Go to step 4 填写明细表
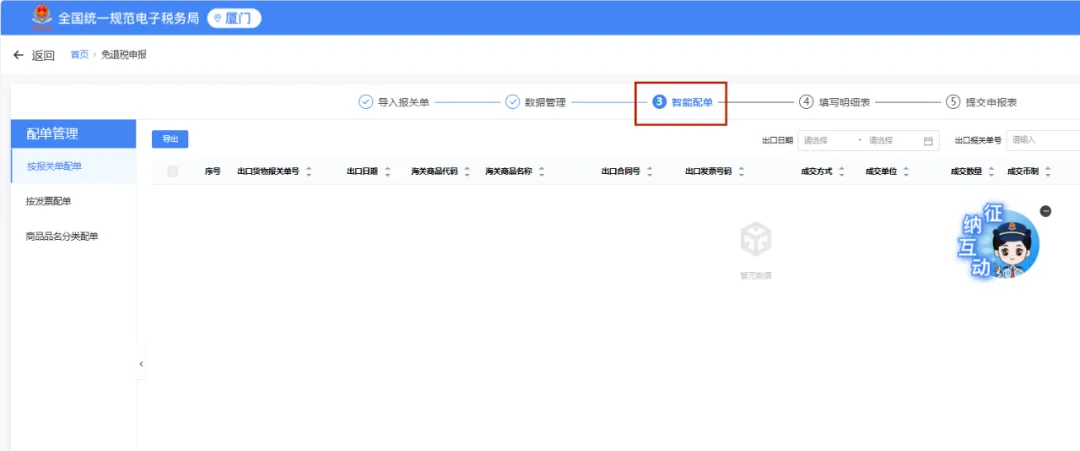 click(x=835, y=102)
